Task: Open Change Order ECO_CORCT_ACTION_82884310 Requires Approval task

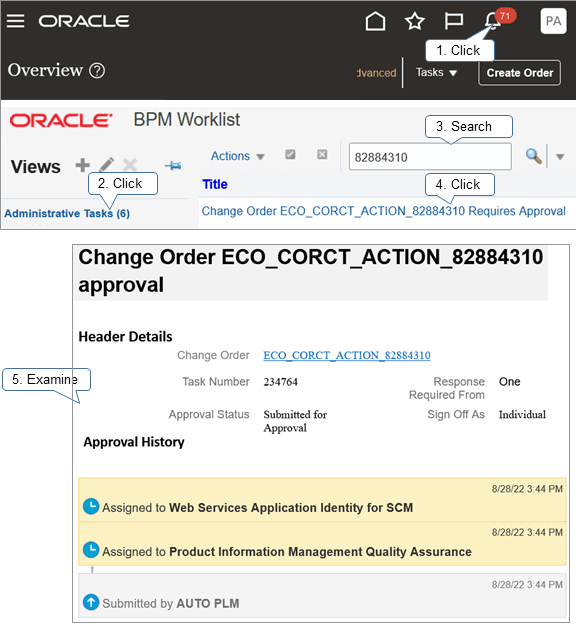Action: click(383, 211)
